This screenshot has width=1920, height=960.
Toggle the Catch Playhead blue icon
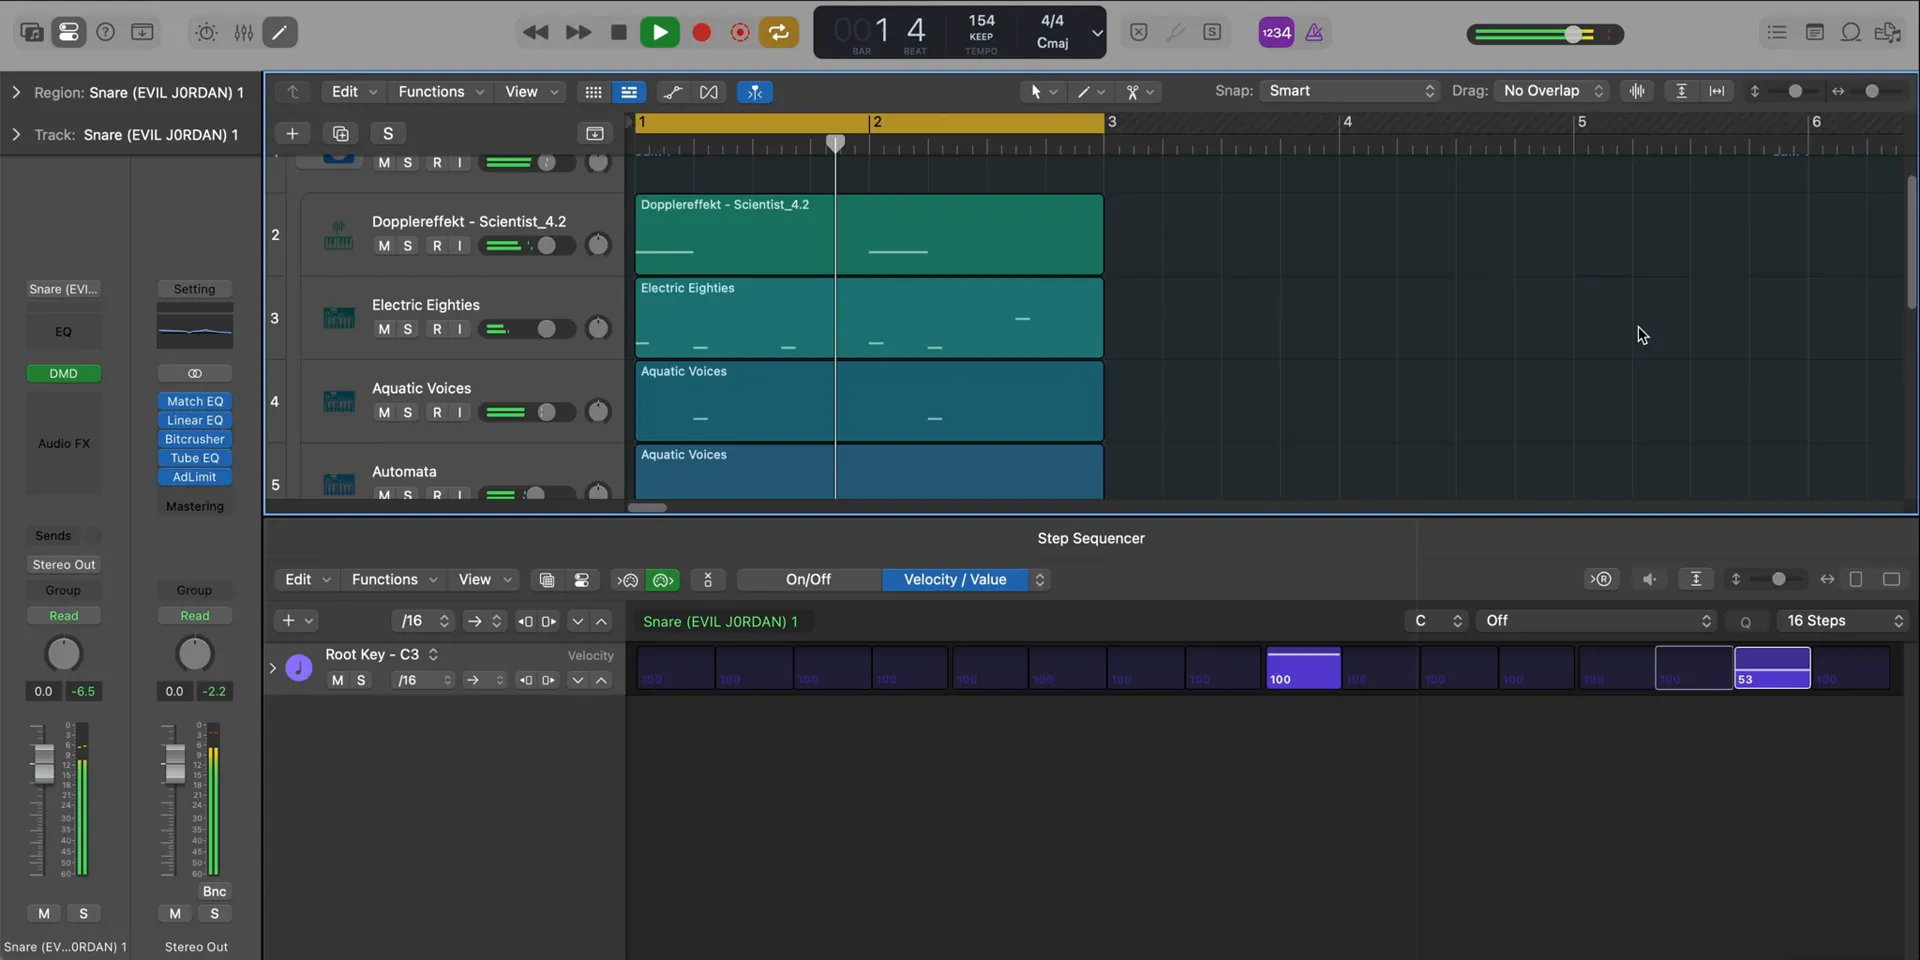[x=755, y=92]
